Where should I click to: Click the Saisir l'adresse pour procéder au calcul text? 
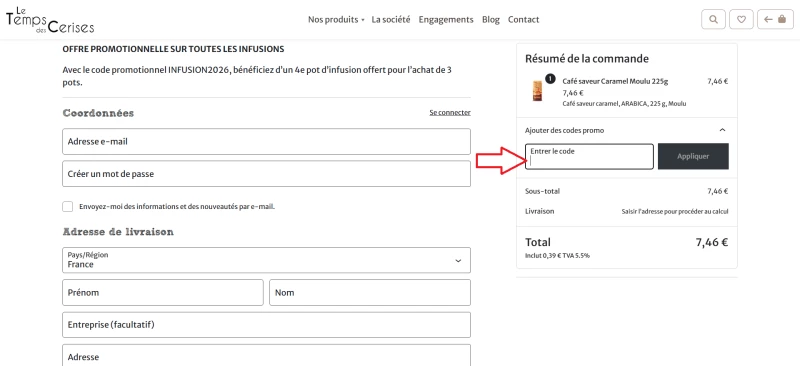[674, 211]
